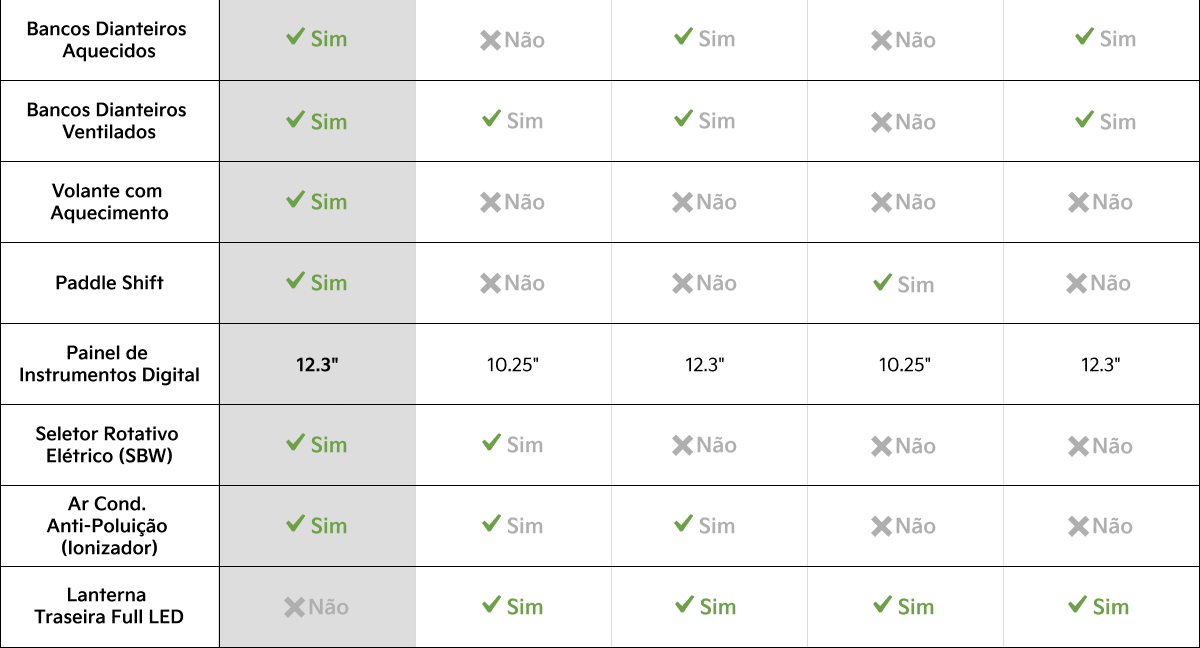The image size is (1200, 648).
Task: Click the green checkmark in highlighted Volante com Aquecimento cell
Action: pos(295,199)
